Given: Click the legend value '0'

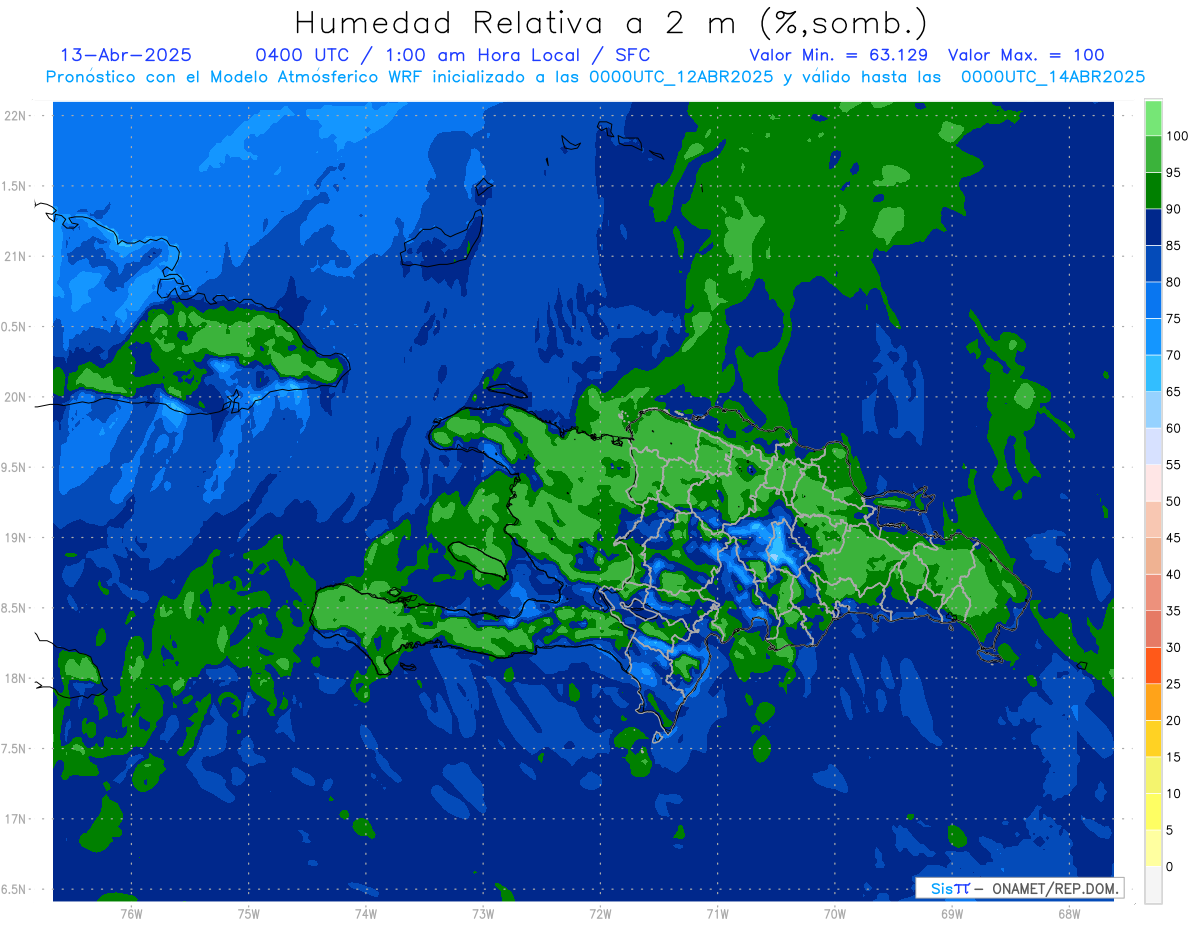Looking at the screenshot, I should [x=1171, y=867].
